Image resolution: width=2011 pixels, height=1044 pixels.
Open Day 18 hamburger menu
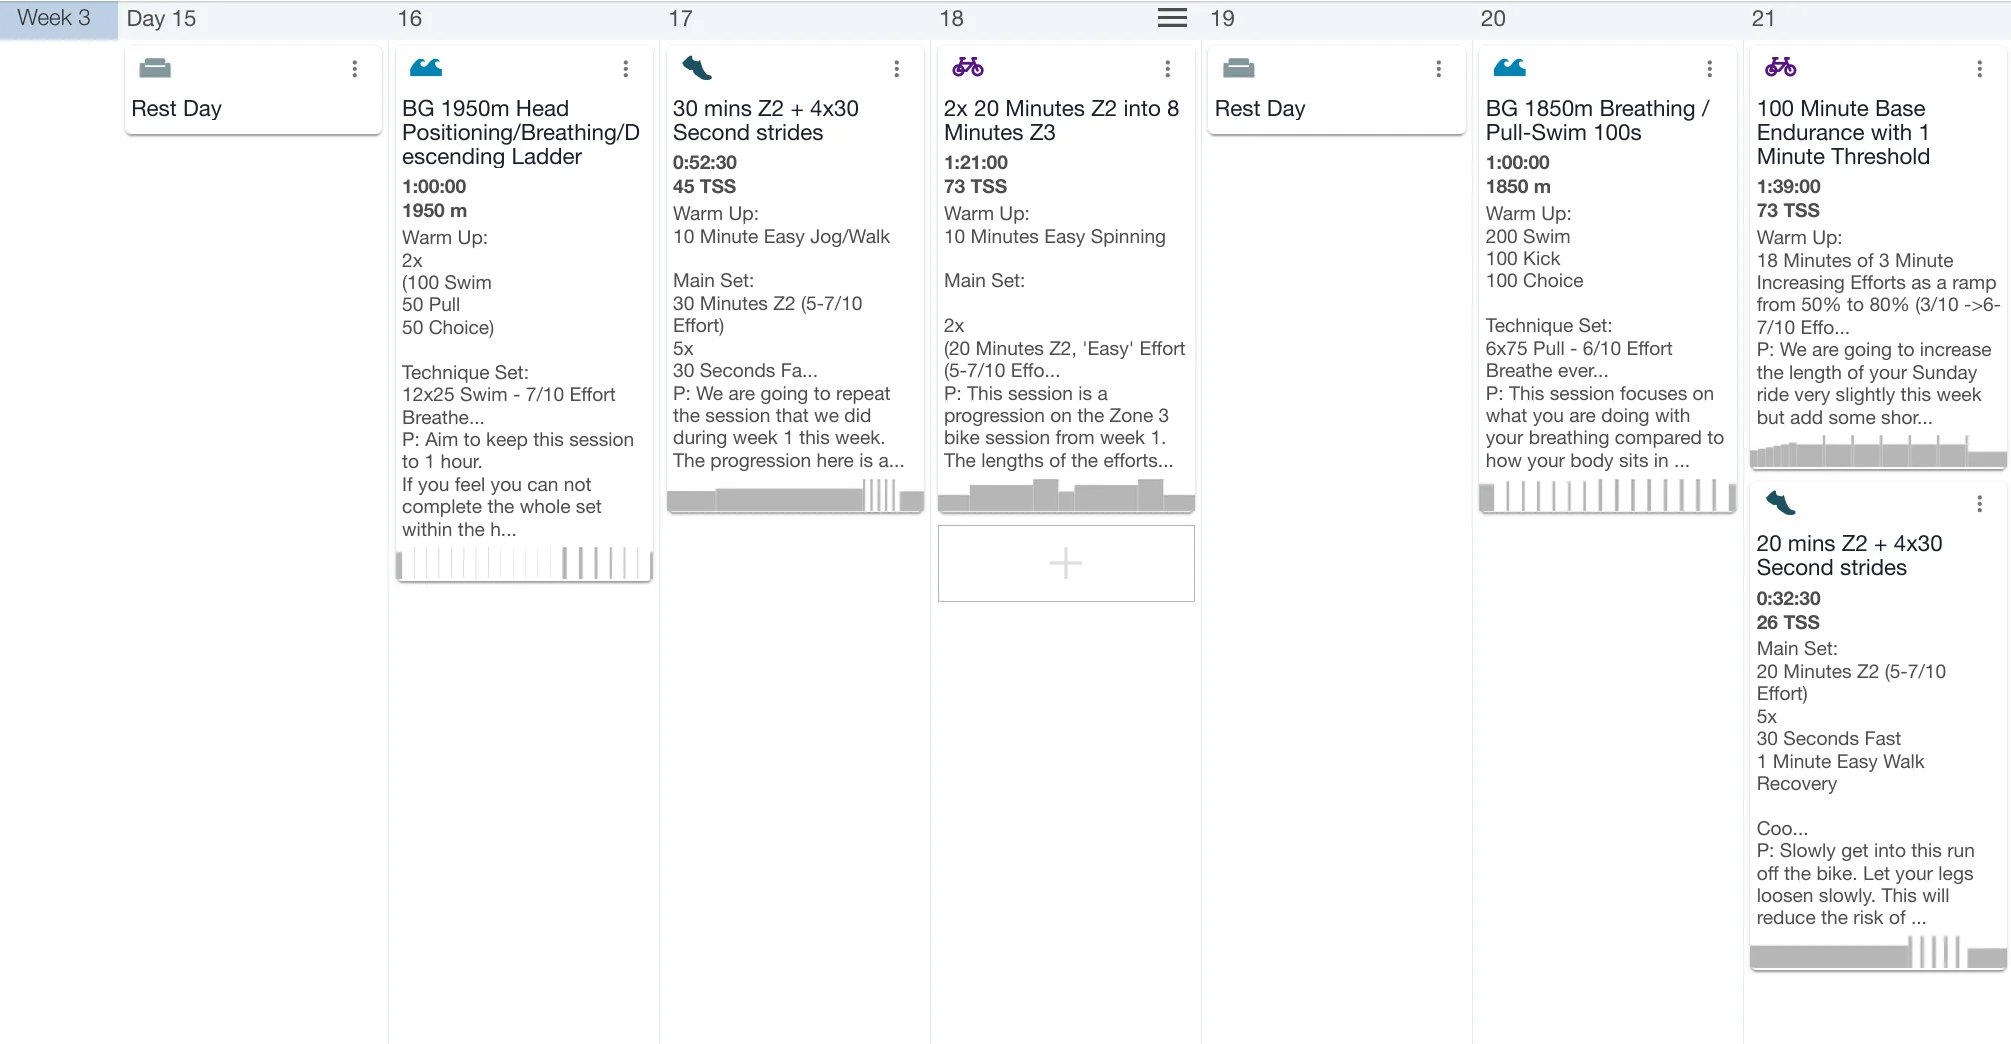coord(1172,18)
